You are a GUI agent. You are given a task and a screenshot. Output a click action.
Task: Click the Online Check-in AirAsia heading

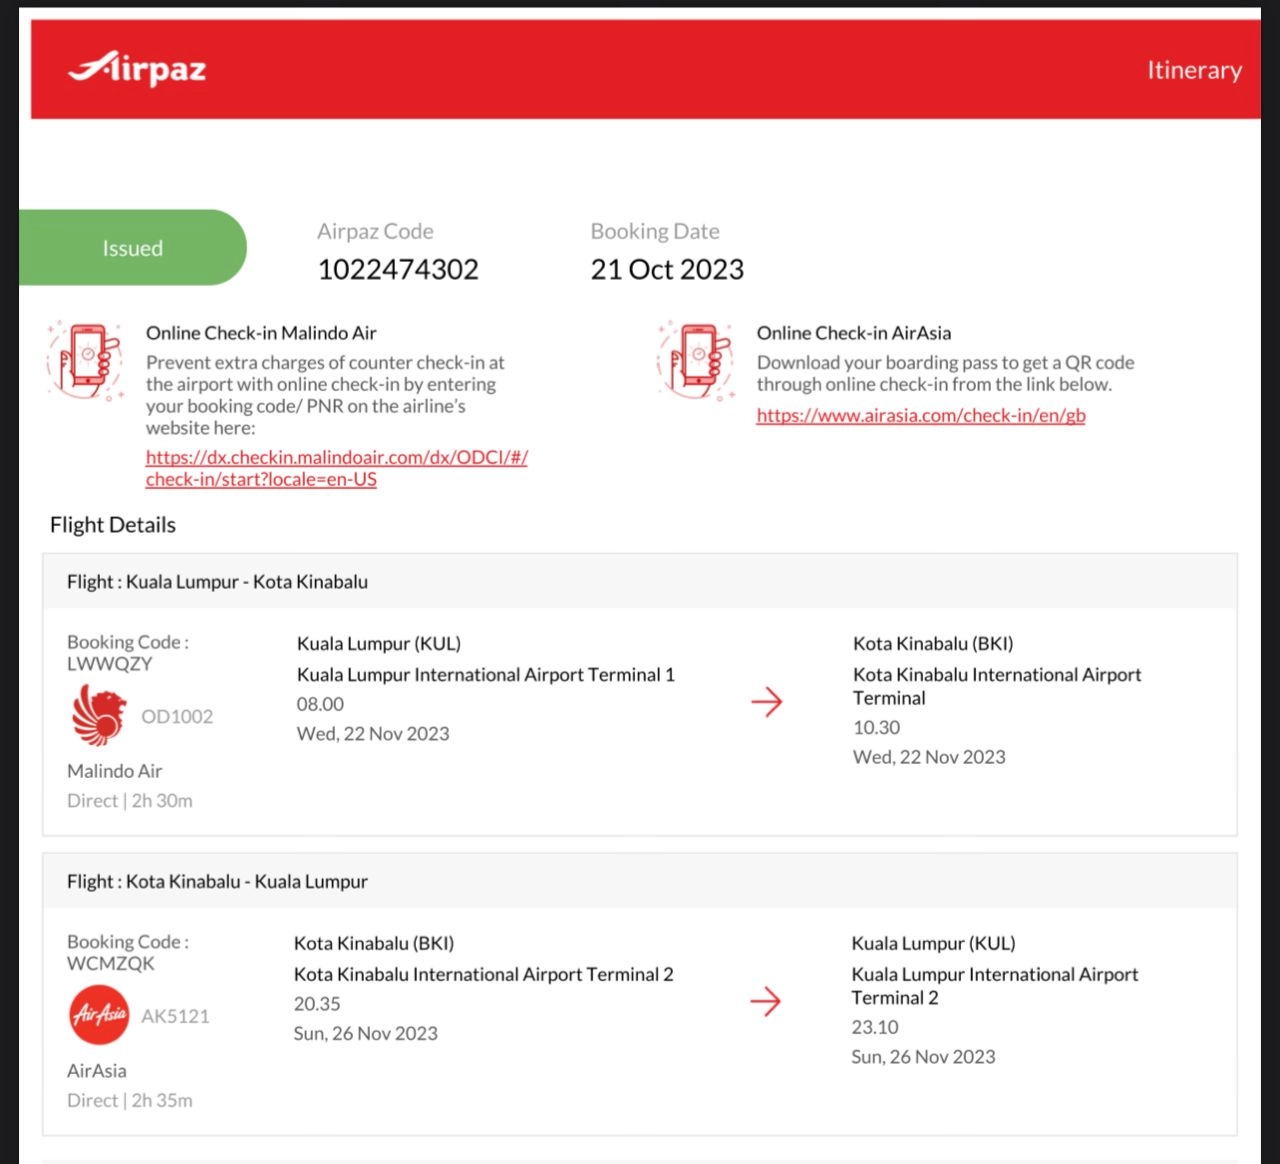[x=854, y=333]
